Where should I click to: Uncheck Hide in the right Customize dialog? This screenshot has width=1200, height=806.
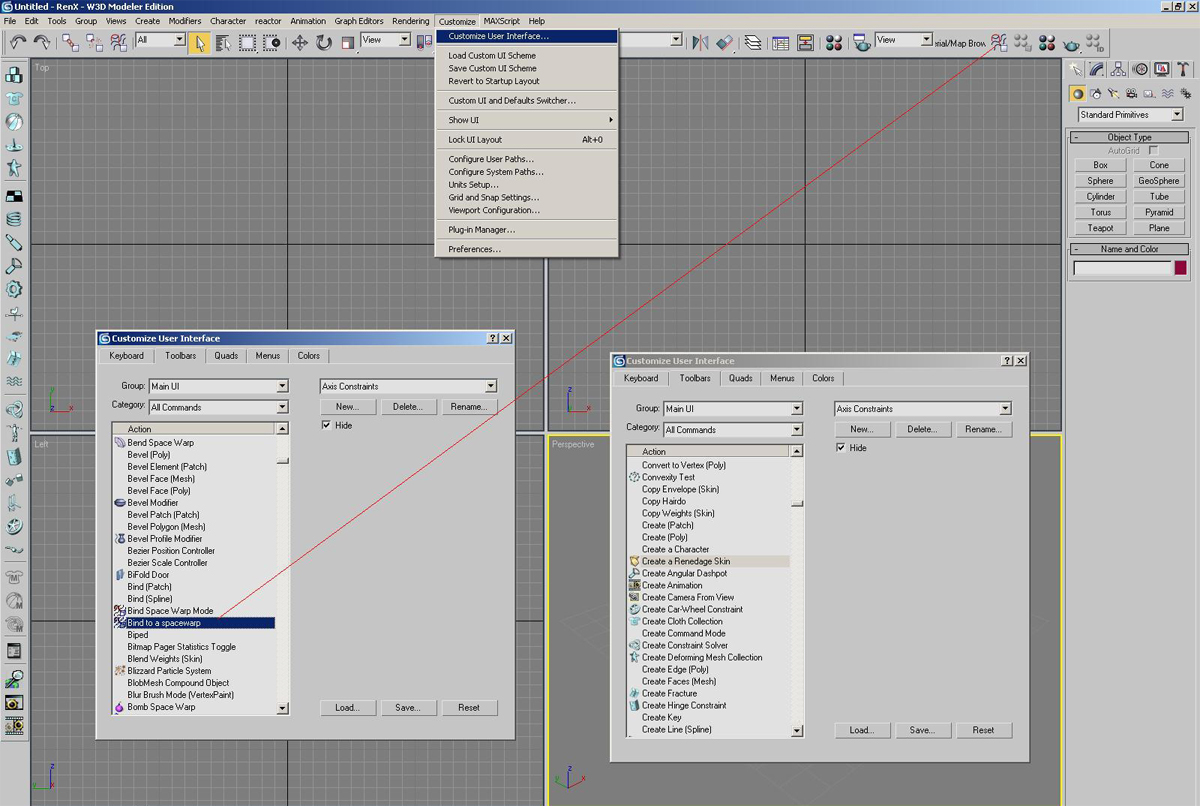coord(841,448)
